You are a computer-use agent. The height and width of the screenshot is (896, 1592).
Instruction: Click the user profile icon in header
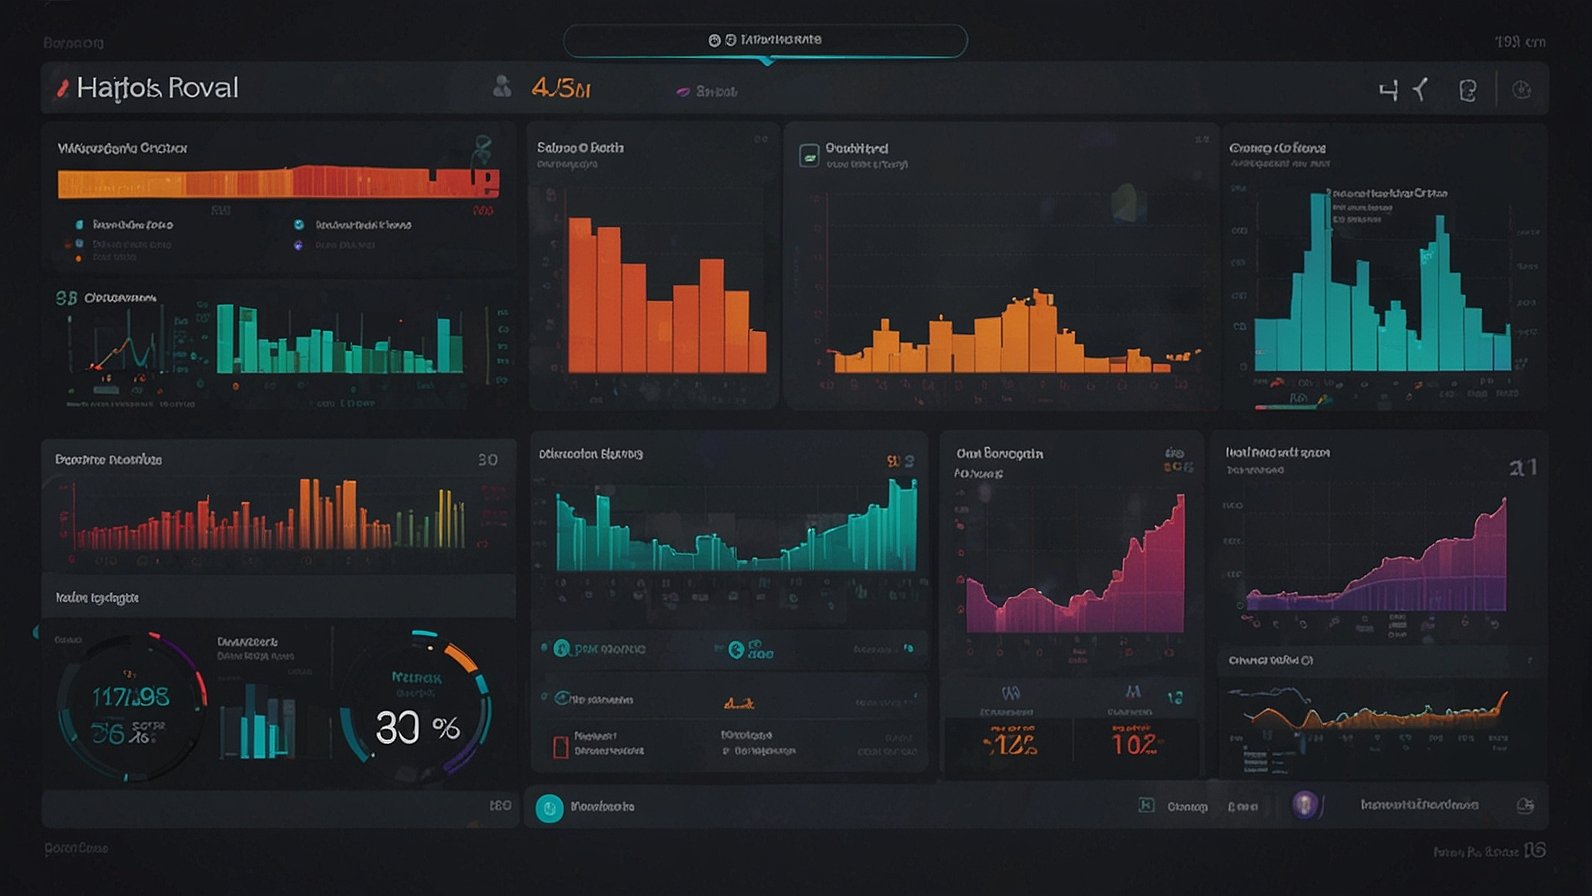pyautogui.click(x=502, y=88)
